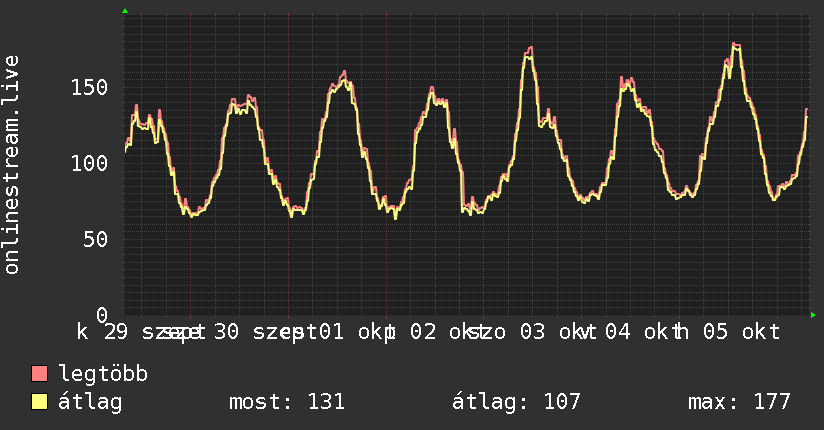Click the pink legtöbb legend swatch
Viewport: 824px width, 430px height.
(39, 373)
